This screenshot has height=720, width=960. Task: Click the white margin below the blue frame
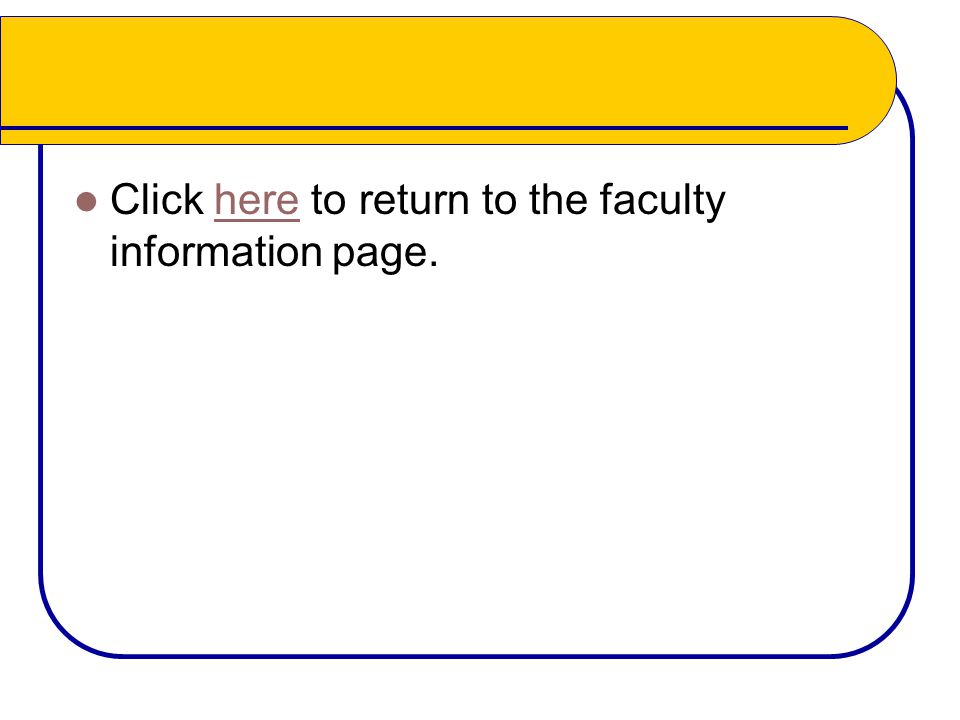480,690
